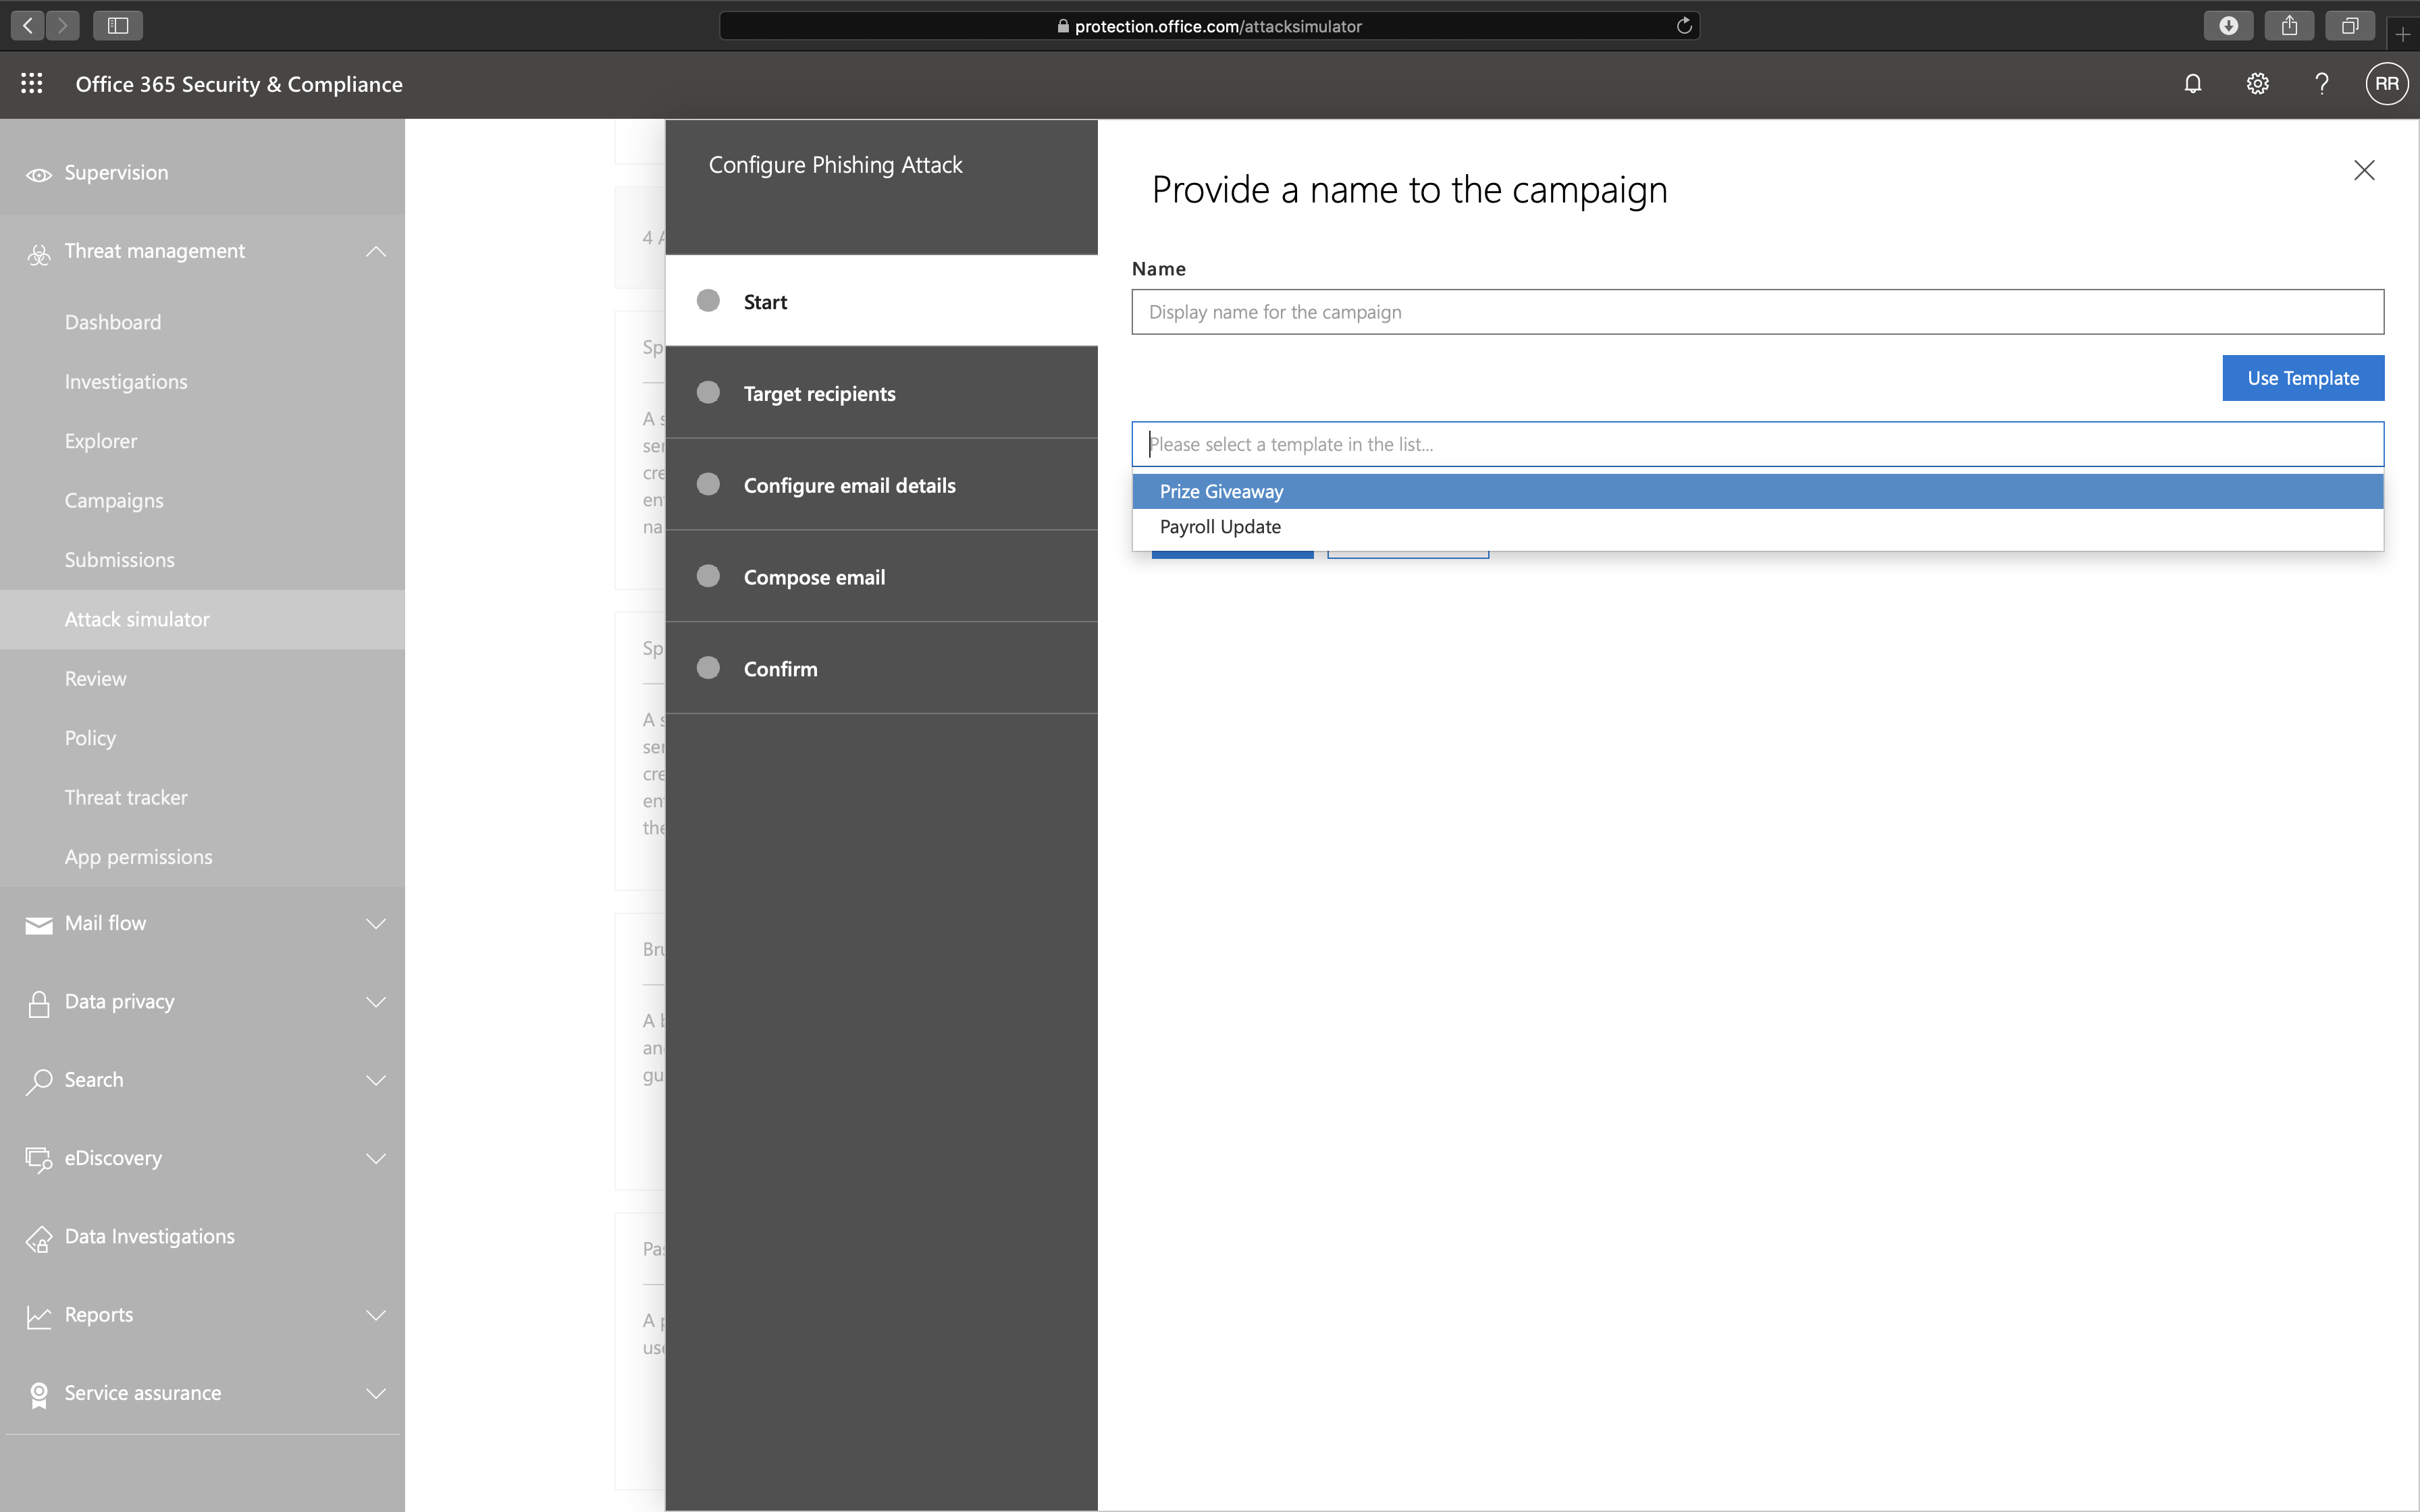Screen dimensions: 2420x1512
Task: Select the Start step indicator
Action: click(x=708, y=301)
